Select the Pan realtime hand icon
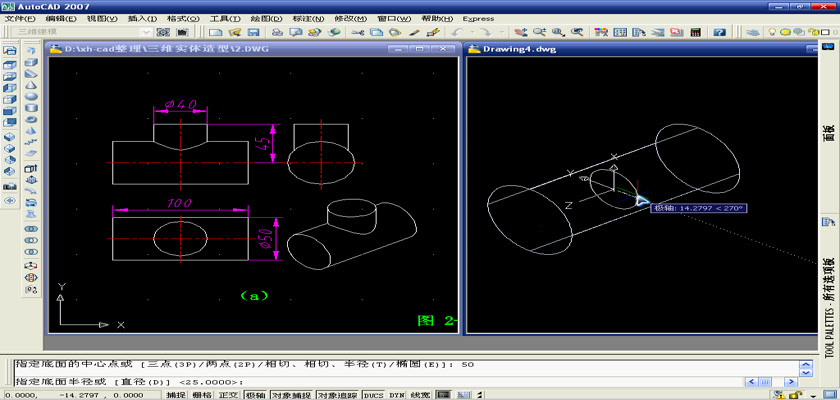This screenshot has width=840, height=400. pyautogui.click(x=520, y=32)
